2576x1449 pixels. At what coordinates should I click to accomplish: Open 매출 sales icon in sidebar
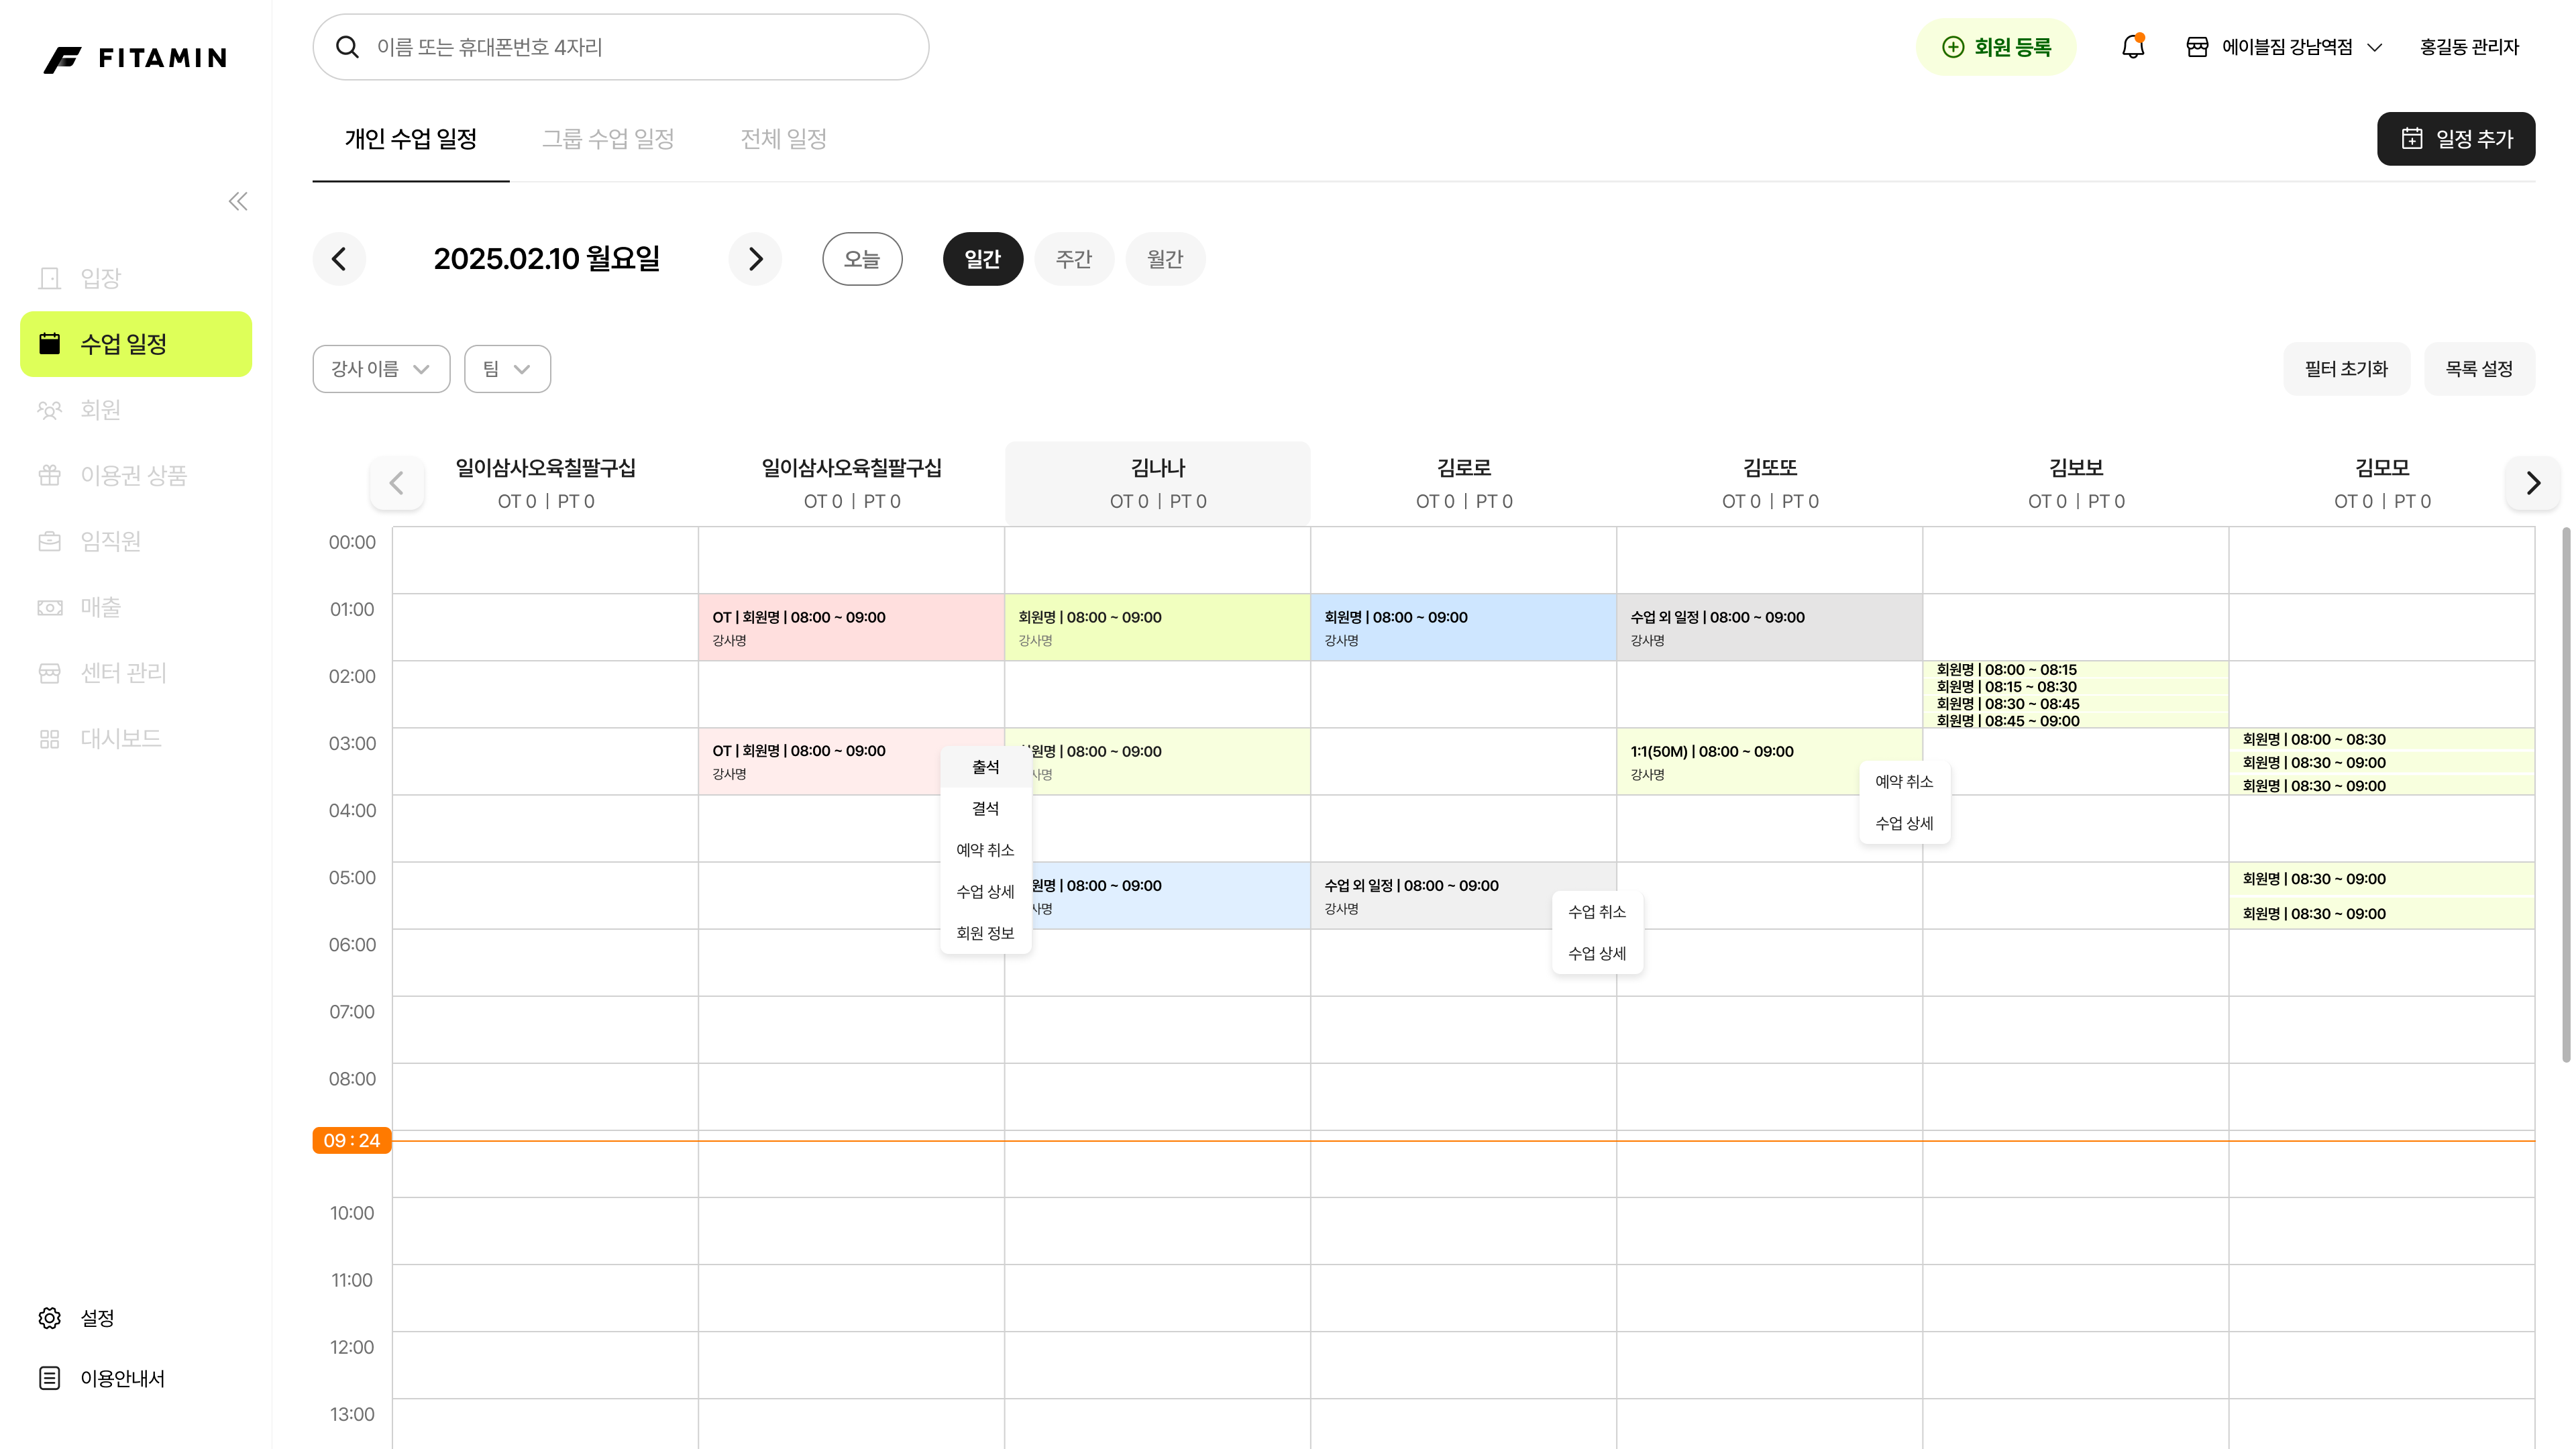(x=50, y=607)
